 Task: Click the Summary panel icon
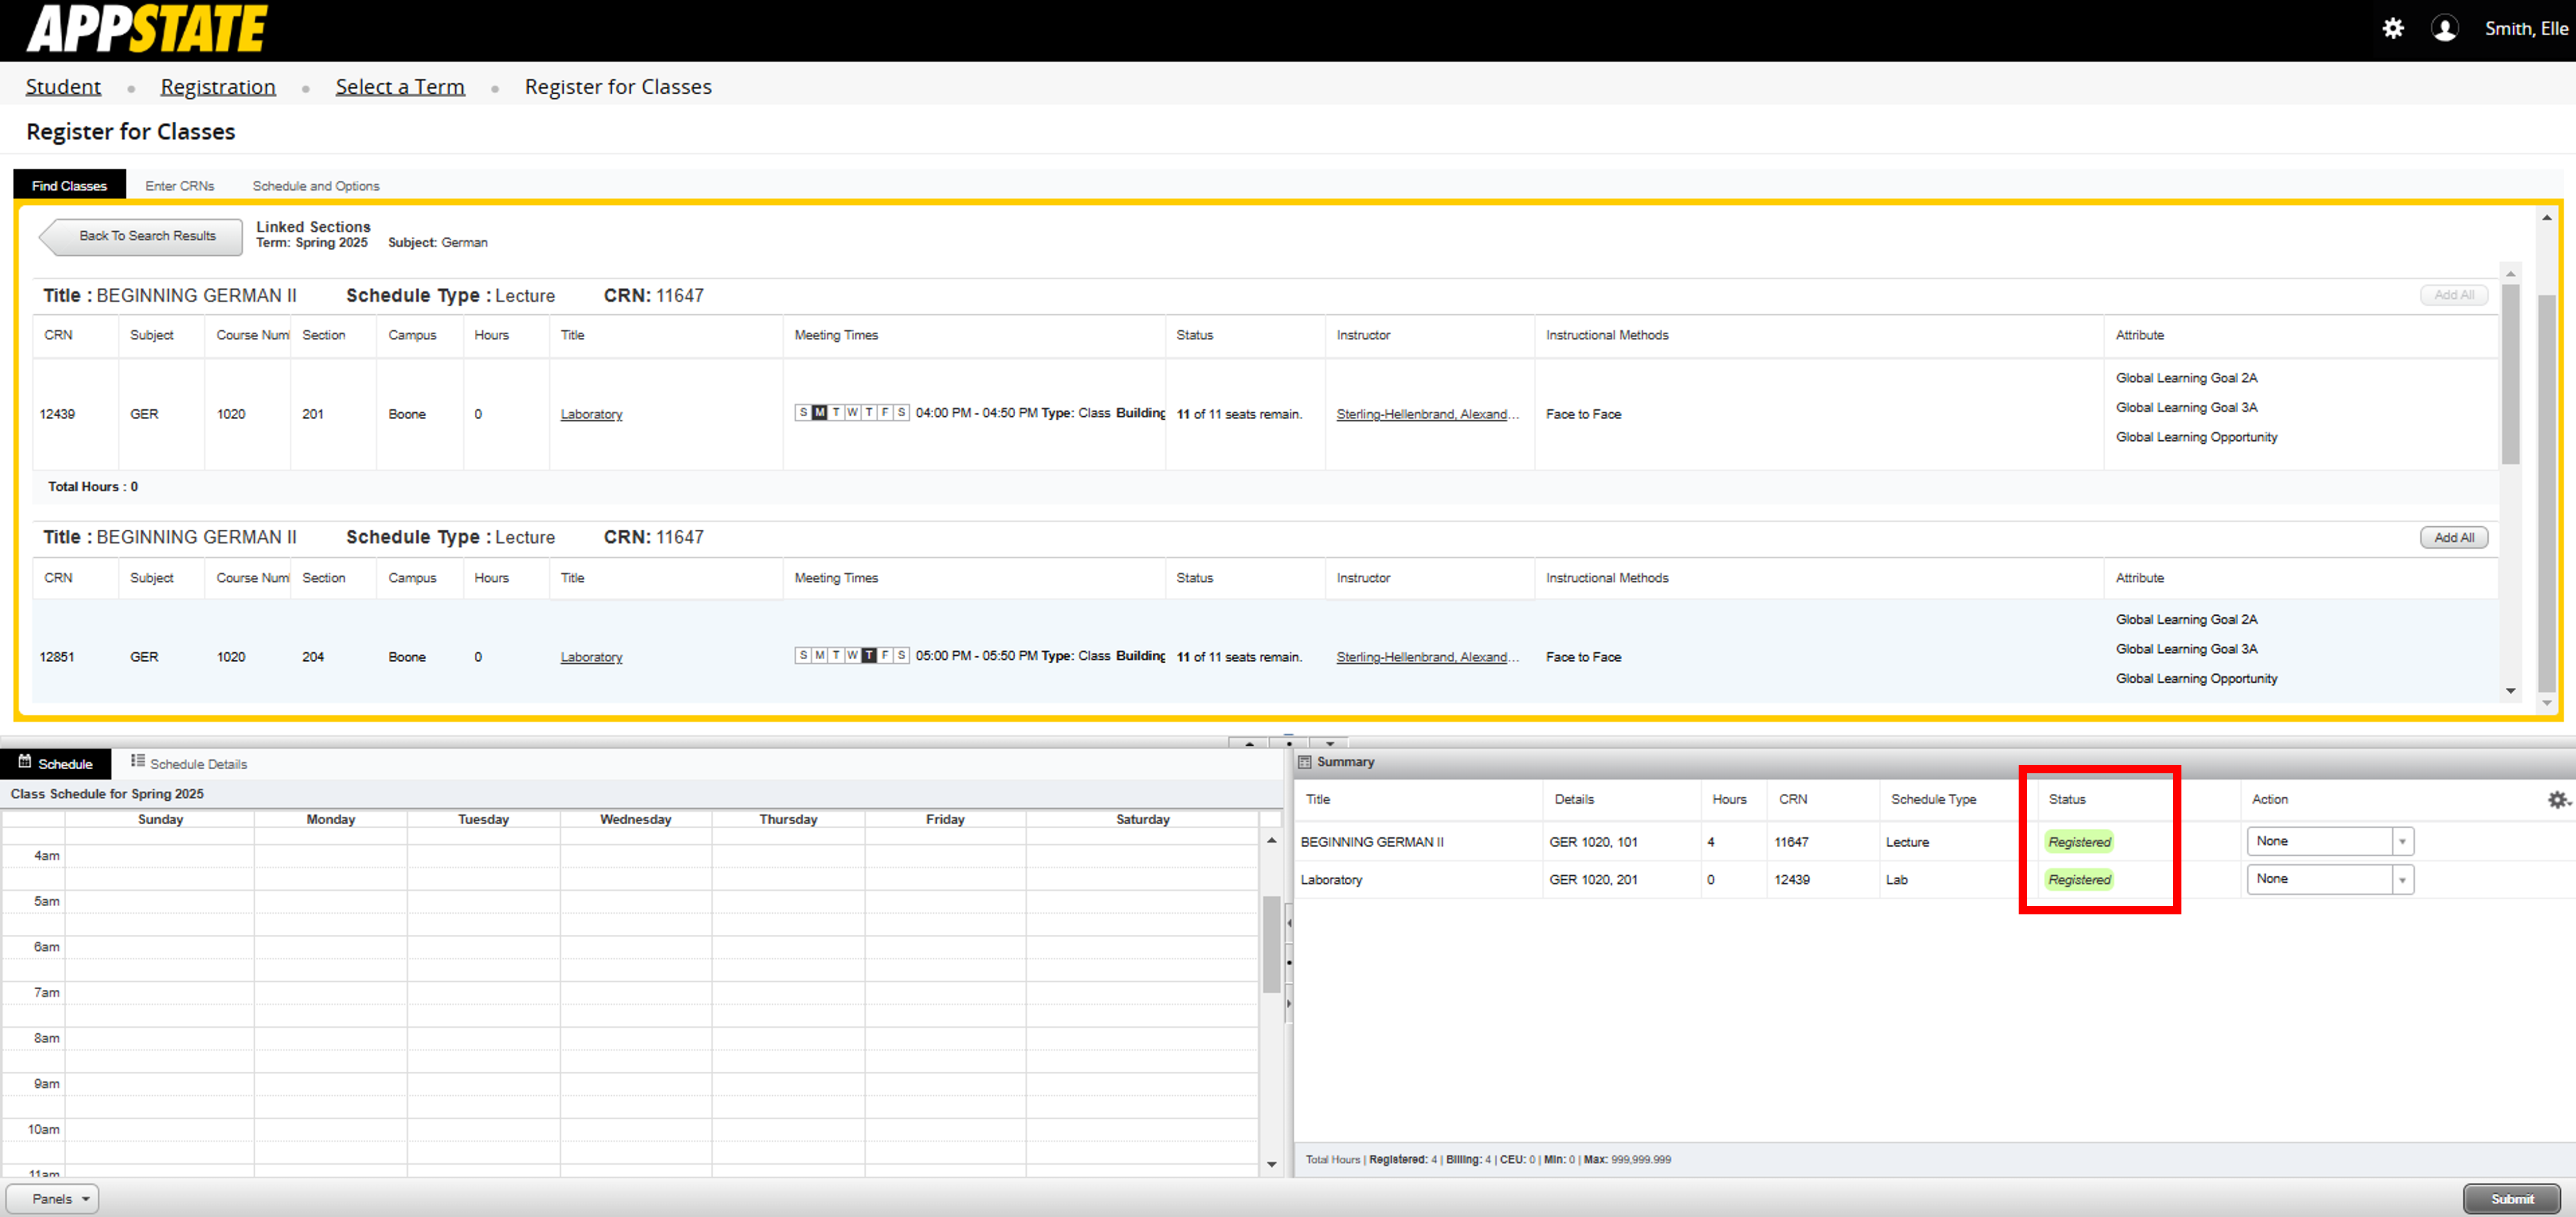[1304, 762]
